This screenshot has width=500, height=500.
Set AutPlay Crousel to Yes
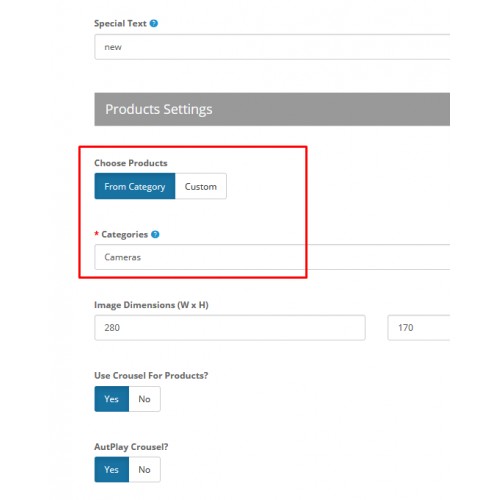pos(112,469)
